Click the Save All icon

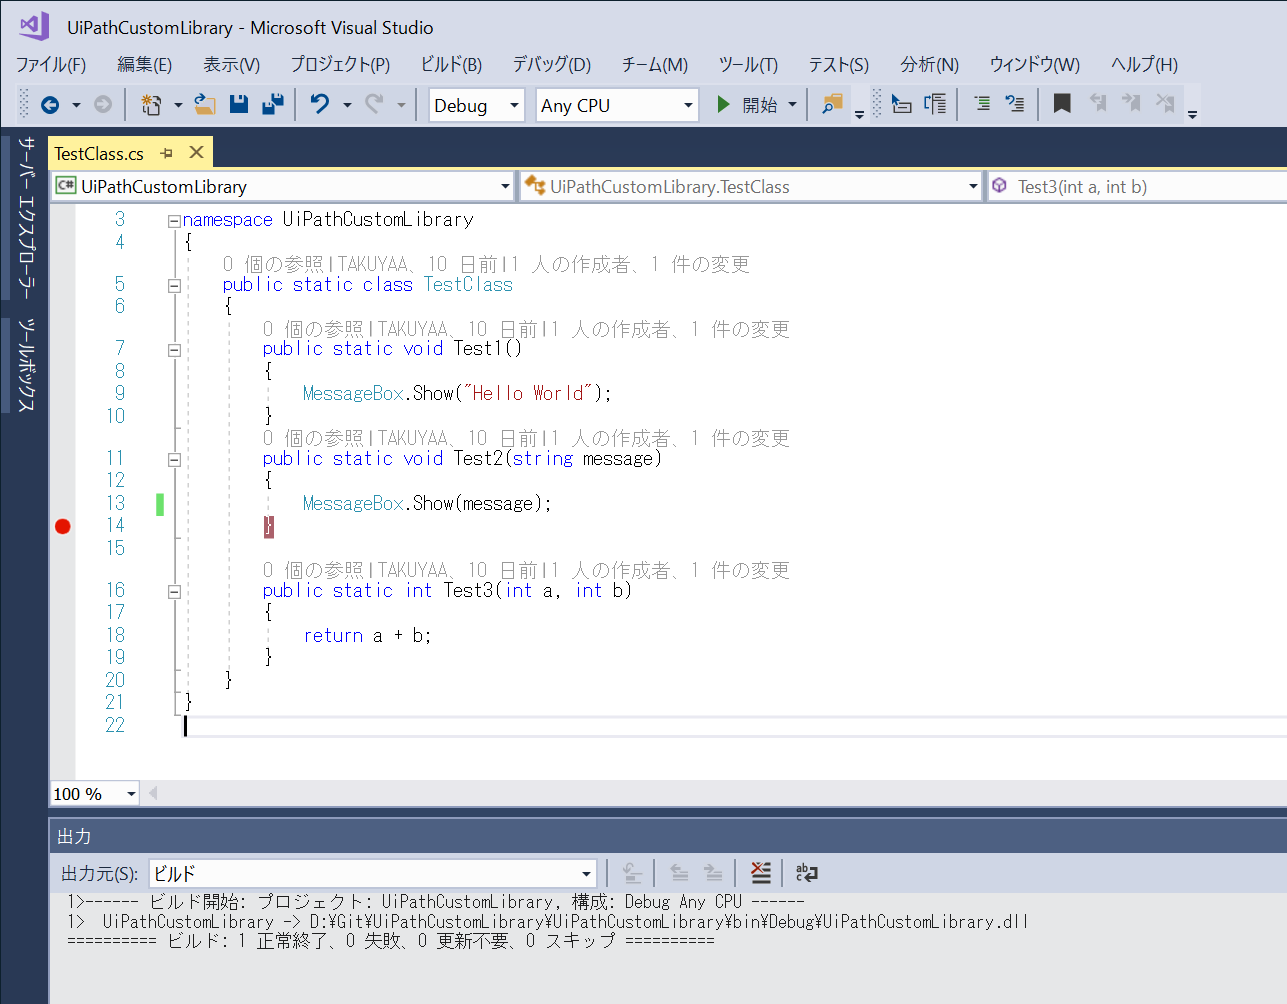(x=272, y=104)
